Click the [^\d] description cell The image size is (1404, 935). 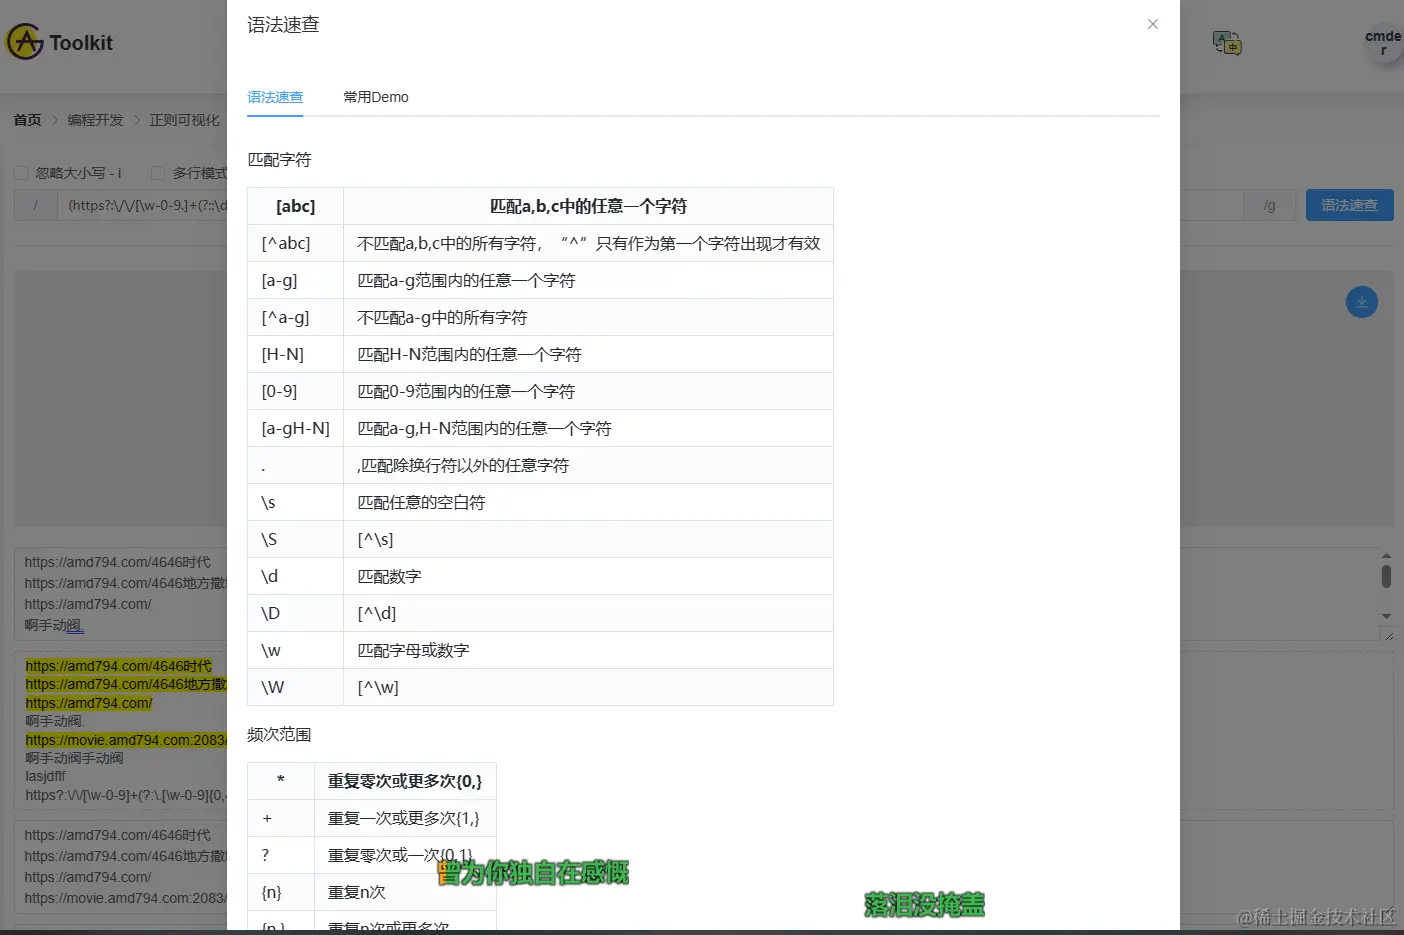pyautogui.click(x=588, y=613)
